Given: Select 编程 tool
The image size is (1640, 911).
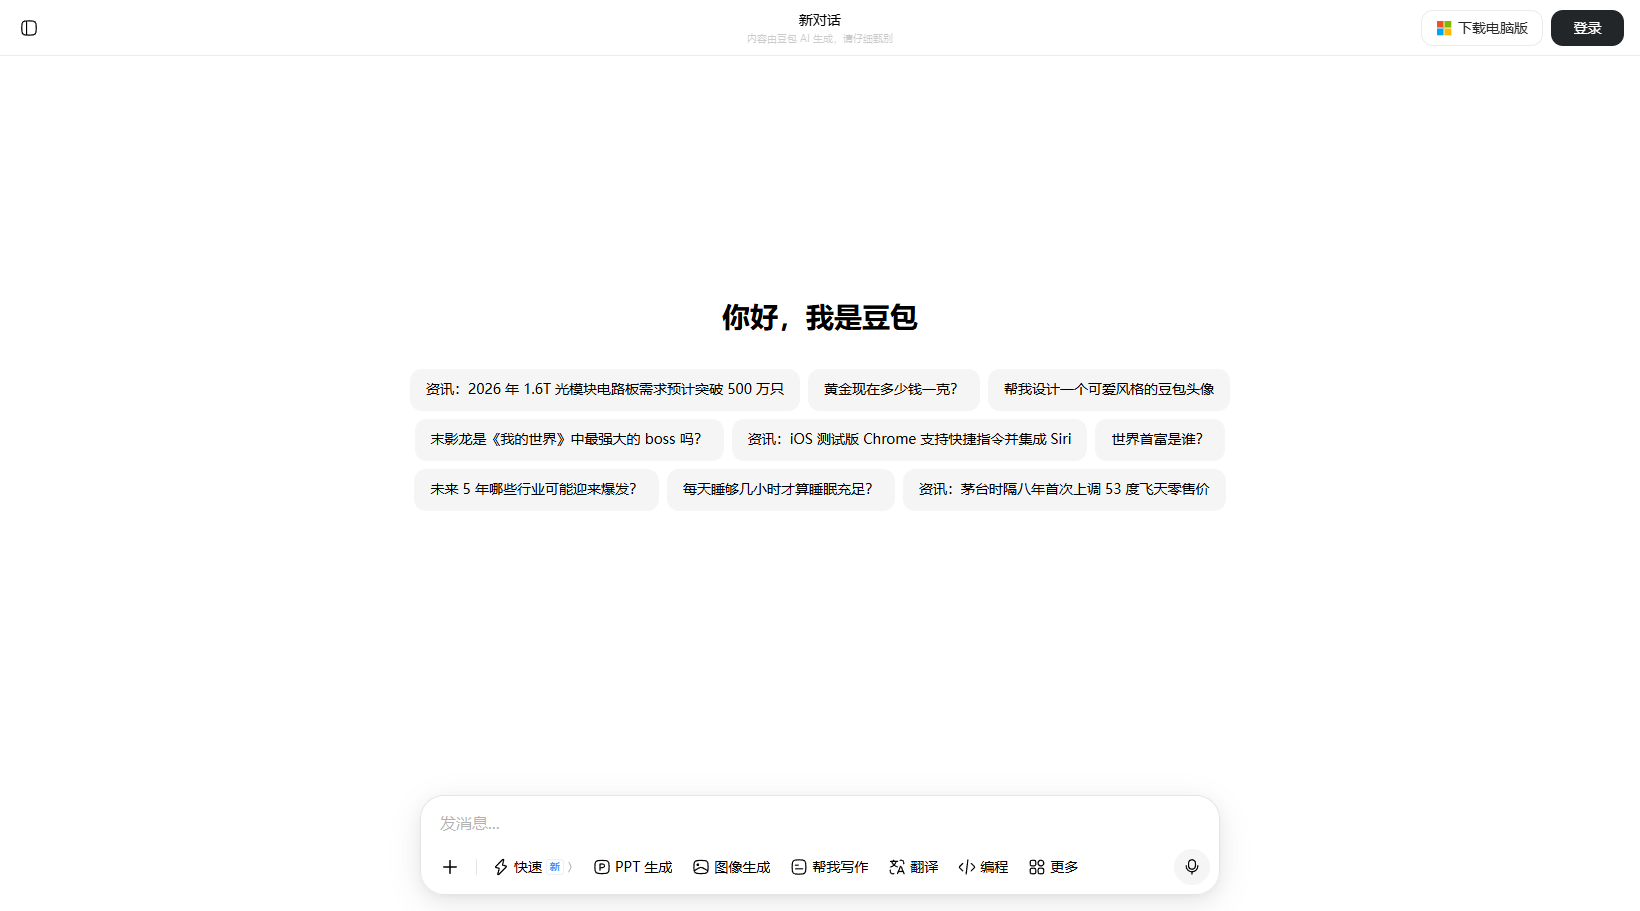Looking at the screenshot, I should pos(984,867).
